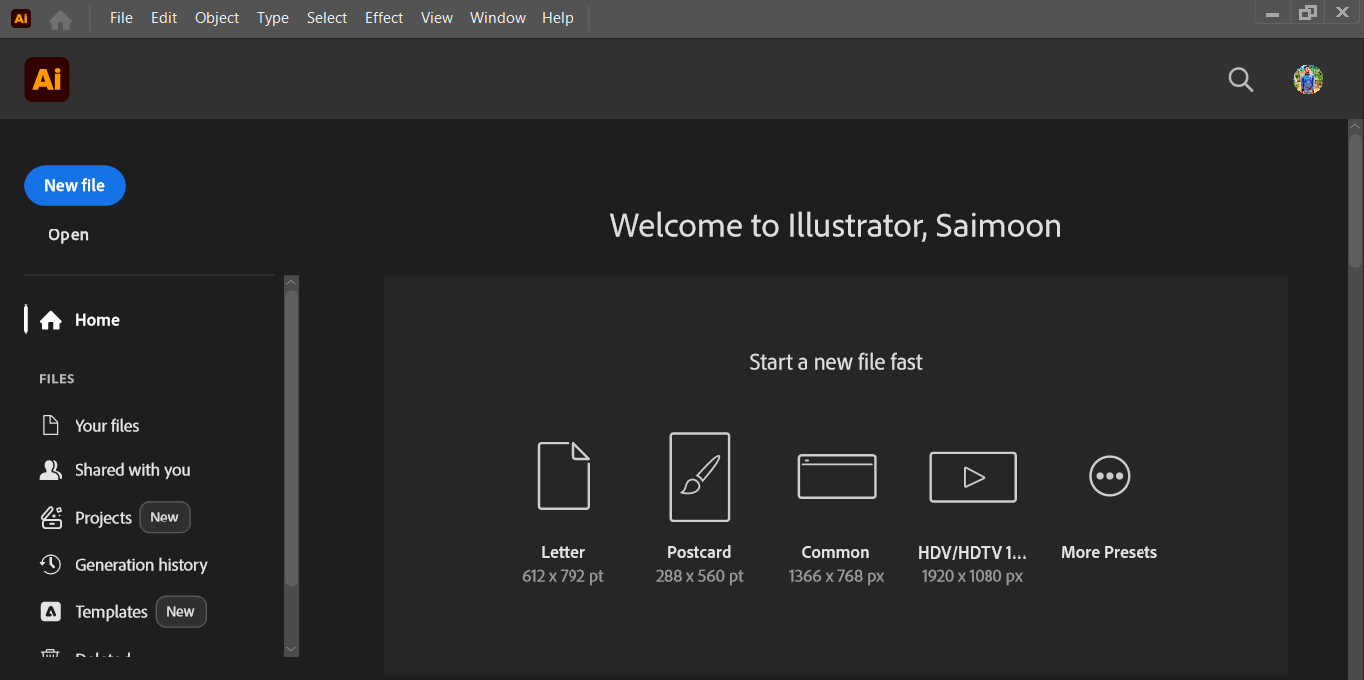Click the New file button
Viewport: 1364px width, 680px height.
point(75,186)
